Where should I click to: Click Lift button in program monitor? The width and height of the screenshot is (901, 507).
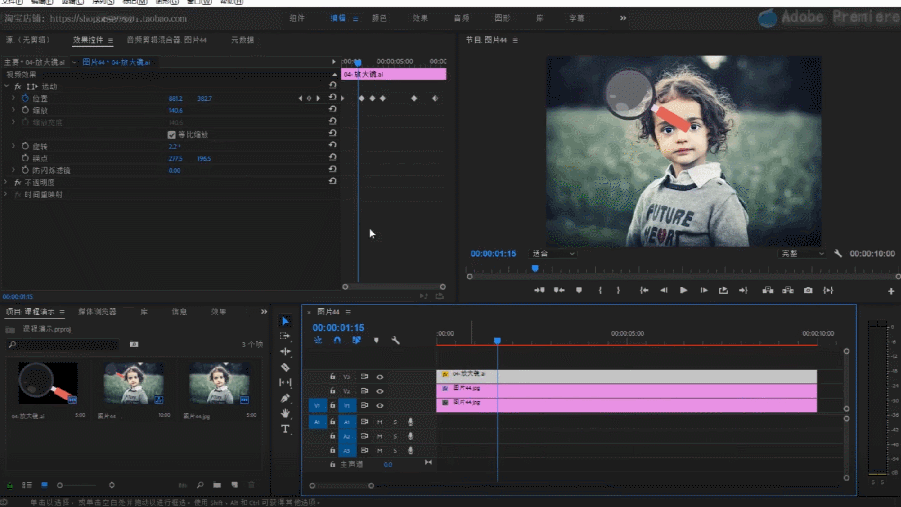(x=768, y=290)
